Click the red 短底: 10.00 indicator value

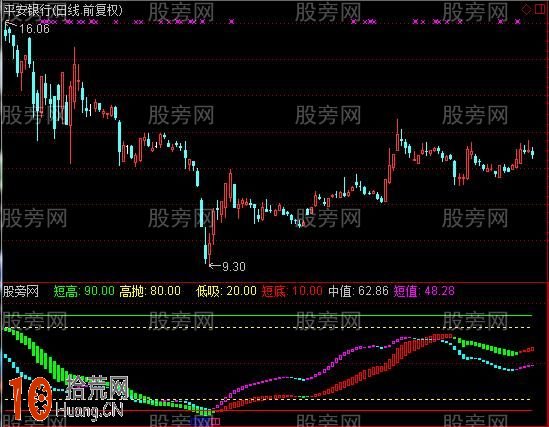[x=292, y=291]
